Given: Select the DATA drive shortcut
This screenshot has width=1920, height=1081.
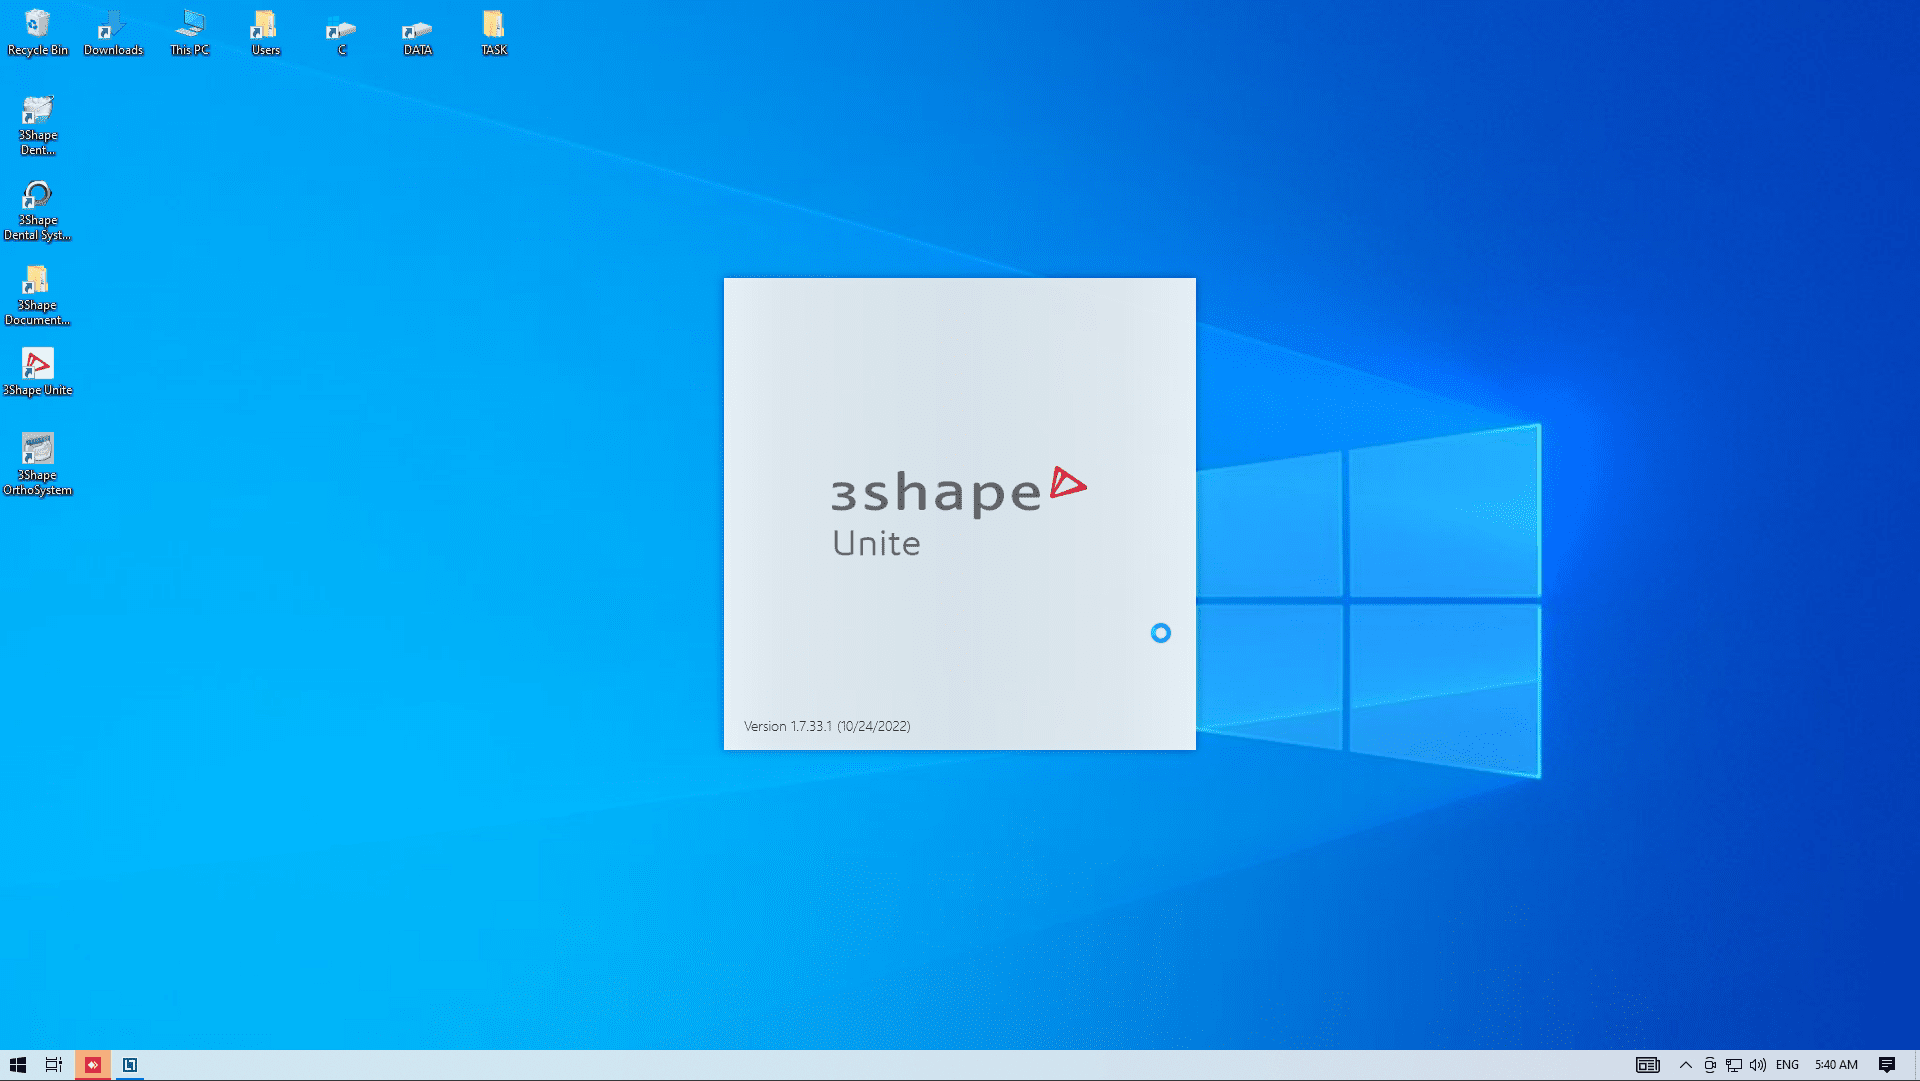Looking at the screenshot, I should click(x=417, y=28).
